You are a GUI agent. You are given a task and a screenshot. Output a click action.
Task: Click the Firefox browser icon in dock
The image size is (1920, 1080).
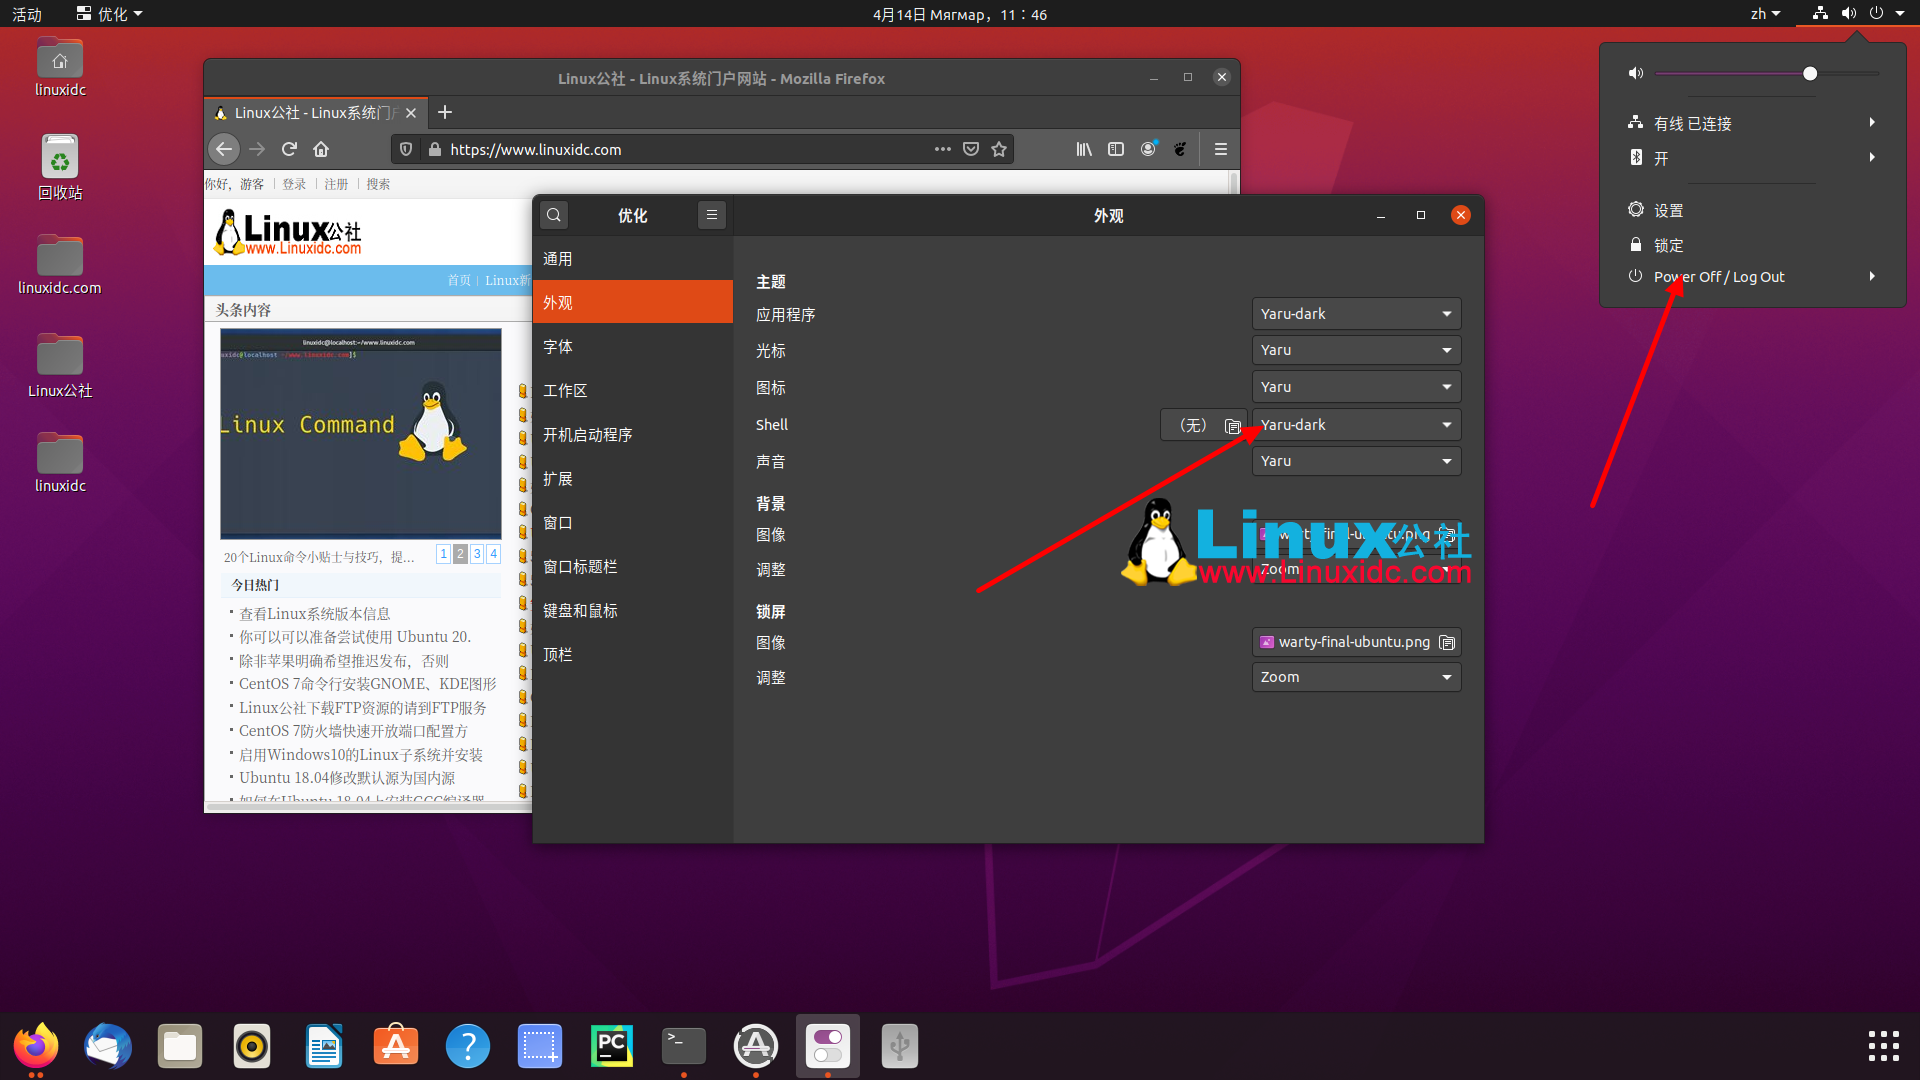[x=34, y=1044]
